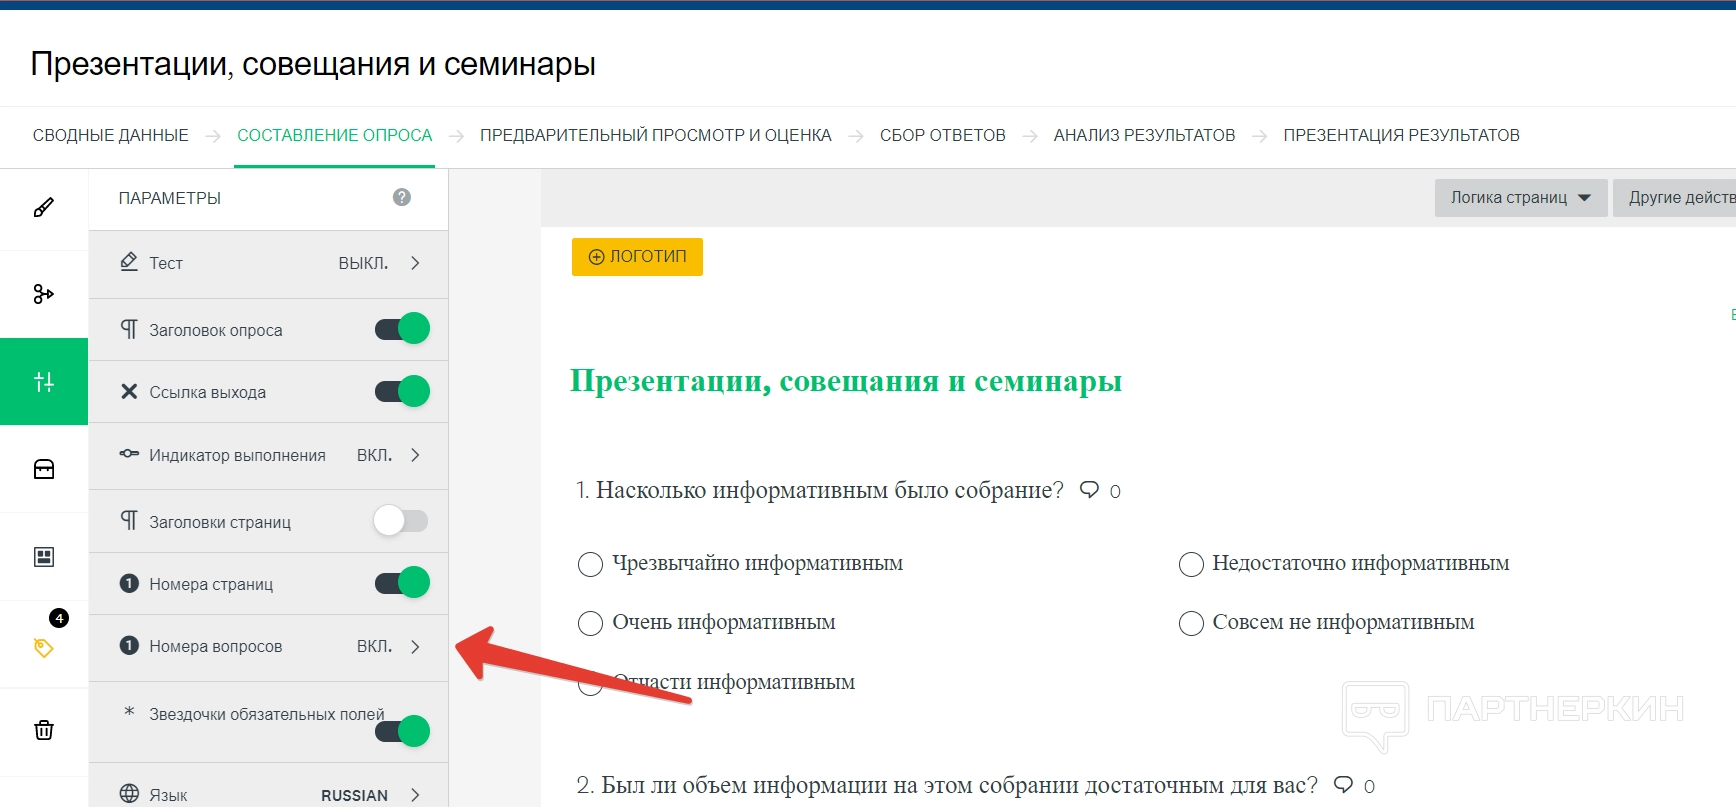Screen dimensions: 1736x807
Task: Select the Недостаточно информативным radio button
Action: 1191,564
